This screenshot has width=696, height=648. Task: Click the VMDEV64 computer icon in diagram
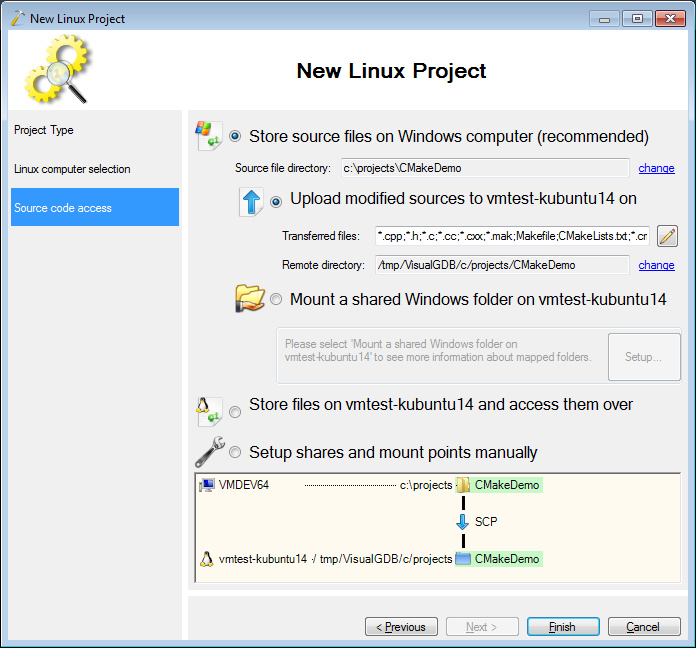pyautogui.click(x=207, y=485)
